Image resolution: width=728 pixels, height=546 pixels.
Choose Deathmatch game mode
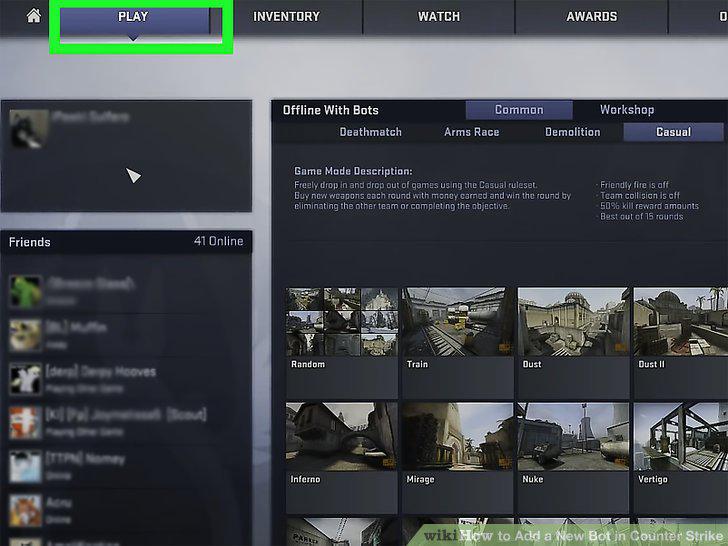click(x=370, y=132)
